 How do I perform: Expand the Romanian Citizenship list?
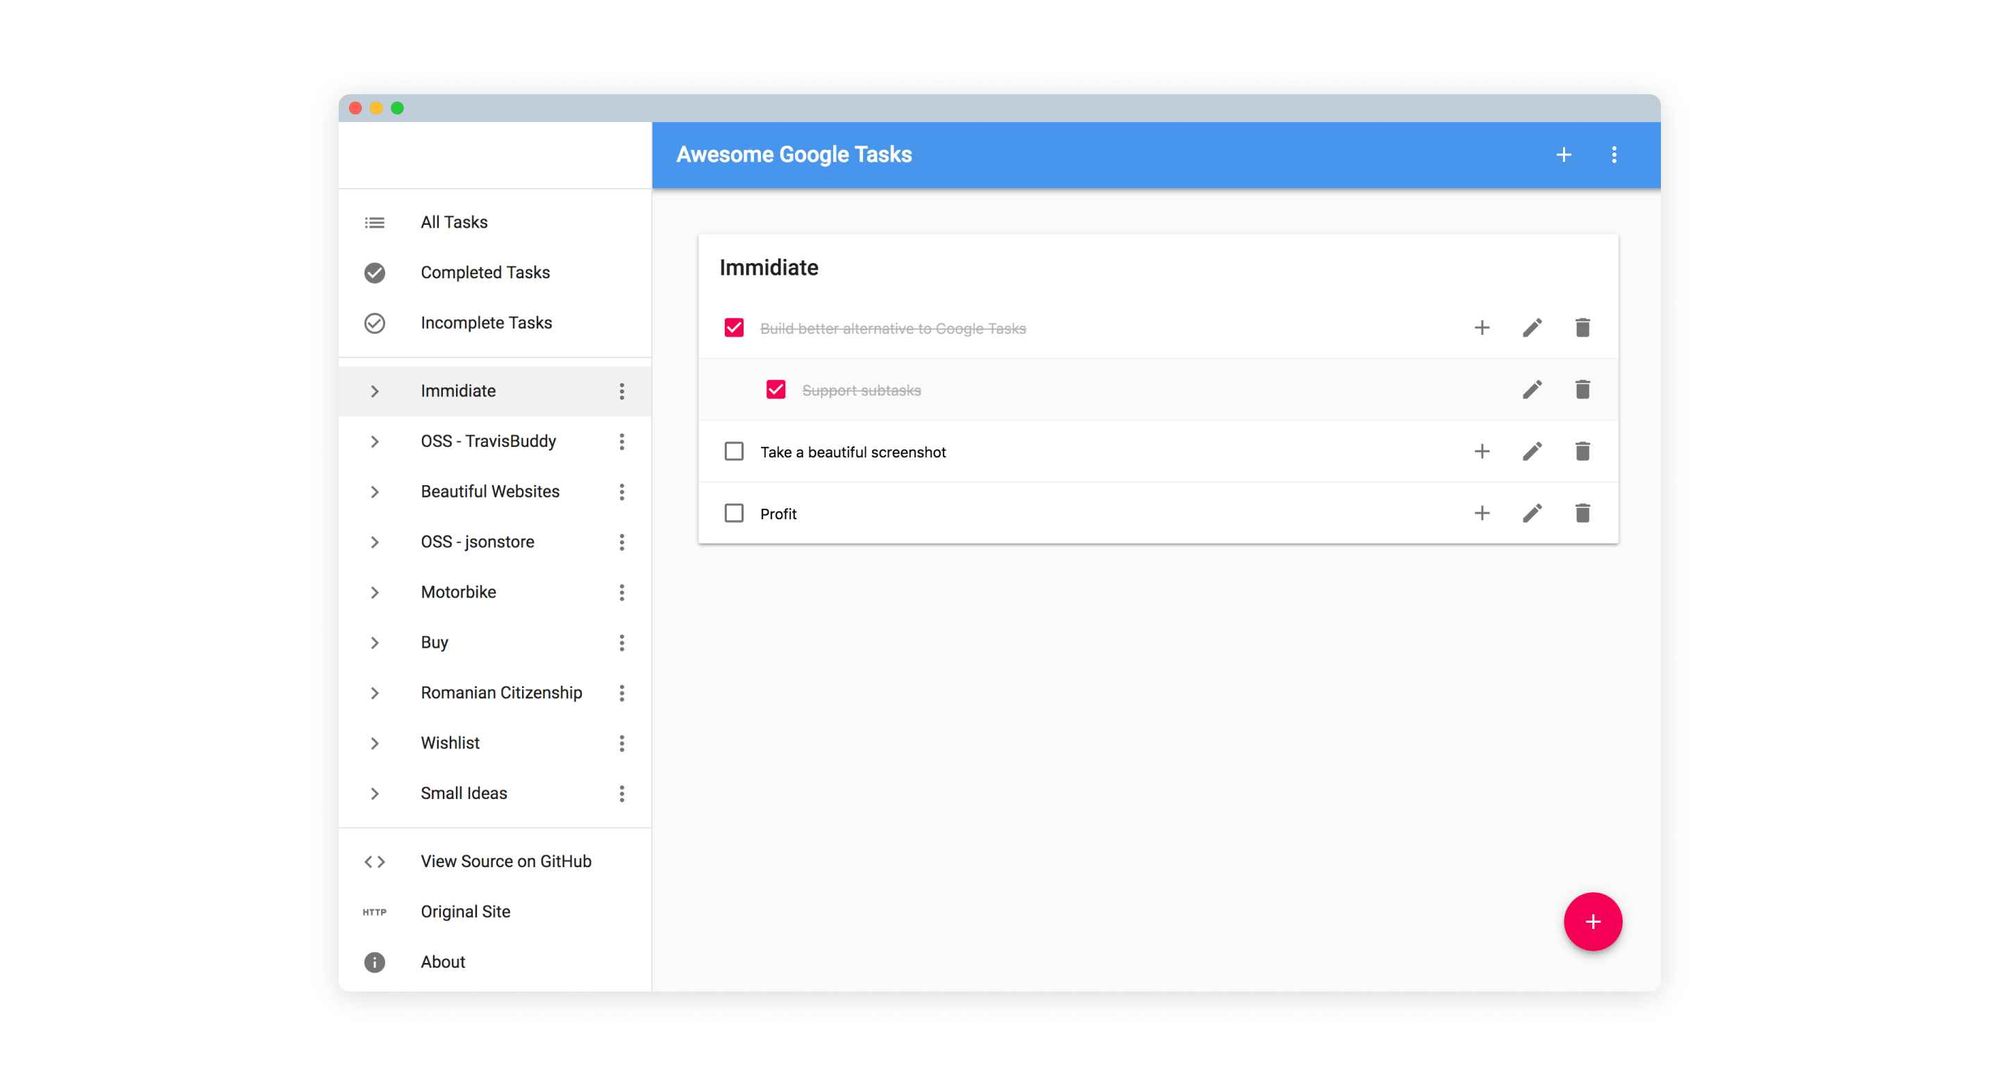(372, 693)
